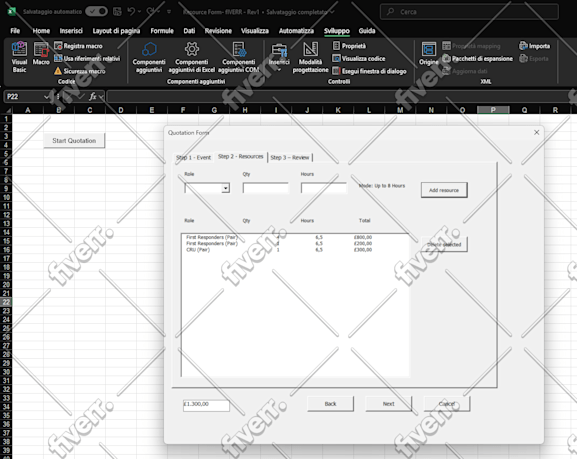Click the Qty input field

pyautogui.click(x=266, y=188)
